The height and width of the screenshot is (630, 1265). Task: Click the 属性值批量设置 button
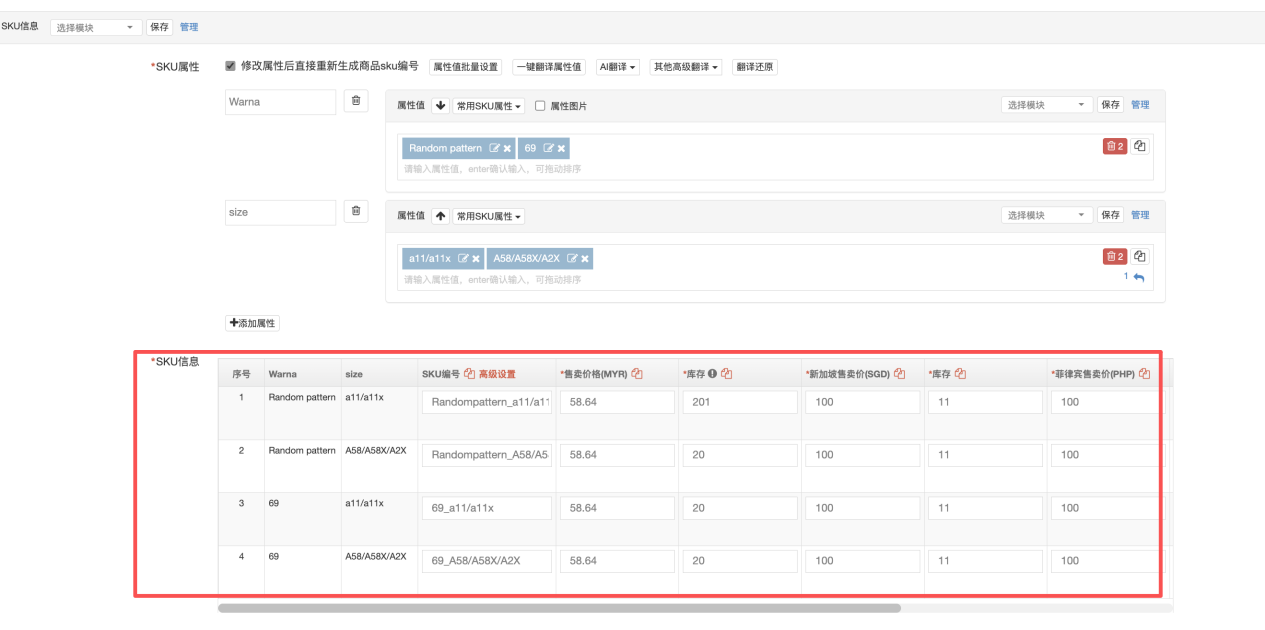coord(464,67)
